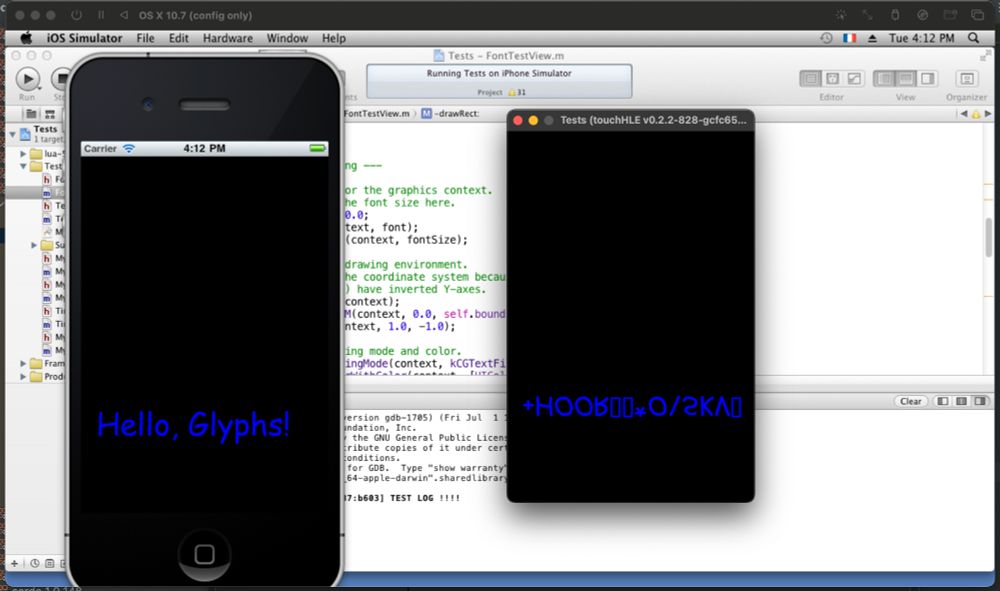Click the garbled blue glyph text in touchHLE
Image resolution: width=1000 pixels, height=591 pixels.
(632, 406)
